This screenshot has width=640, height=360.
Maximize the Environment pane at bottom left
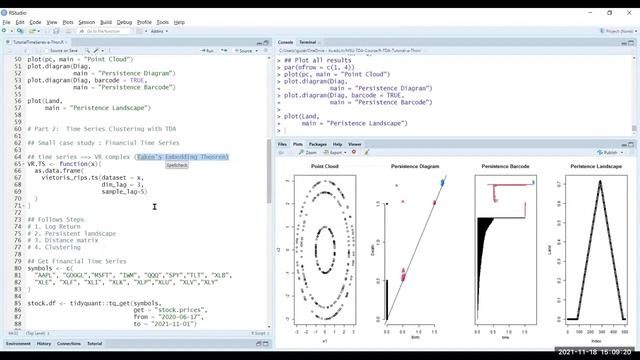click(266, 344)
